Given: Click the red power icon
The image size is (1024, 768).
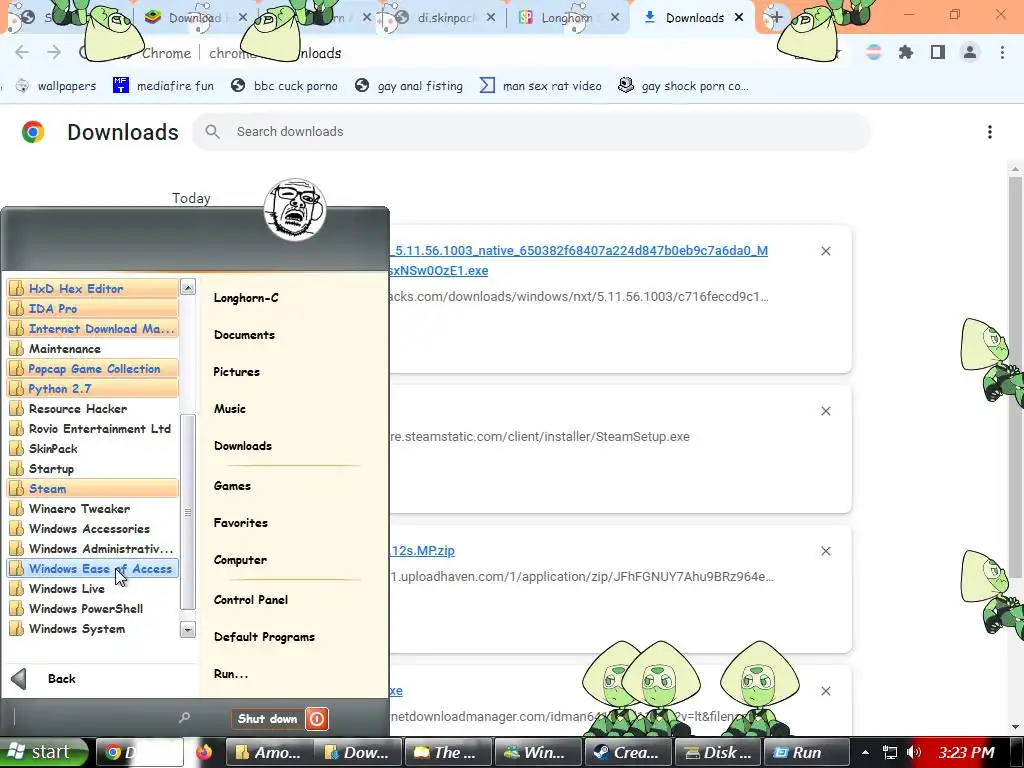Looking at the screenshot, I should (x=317, y=719).
